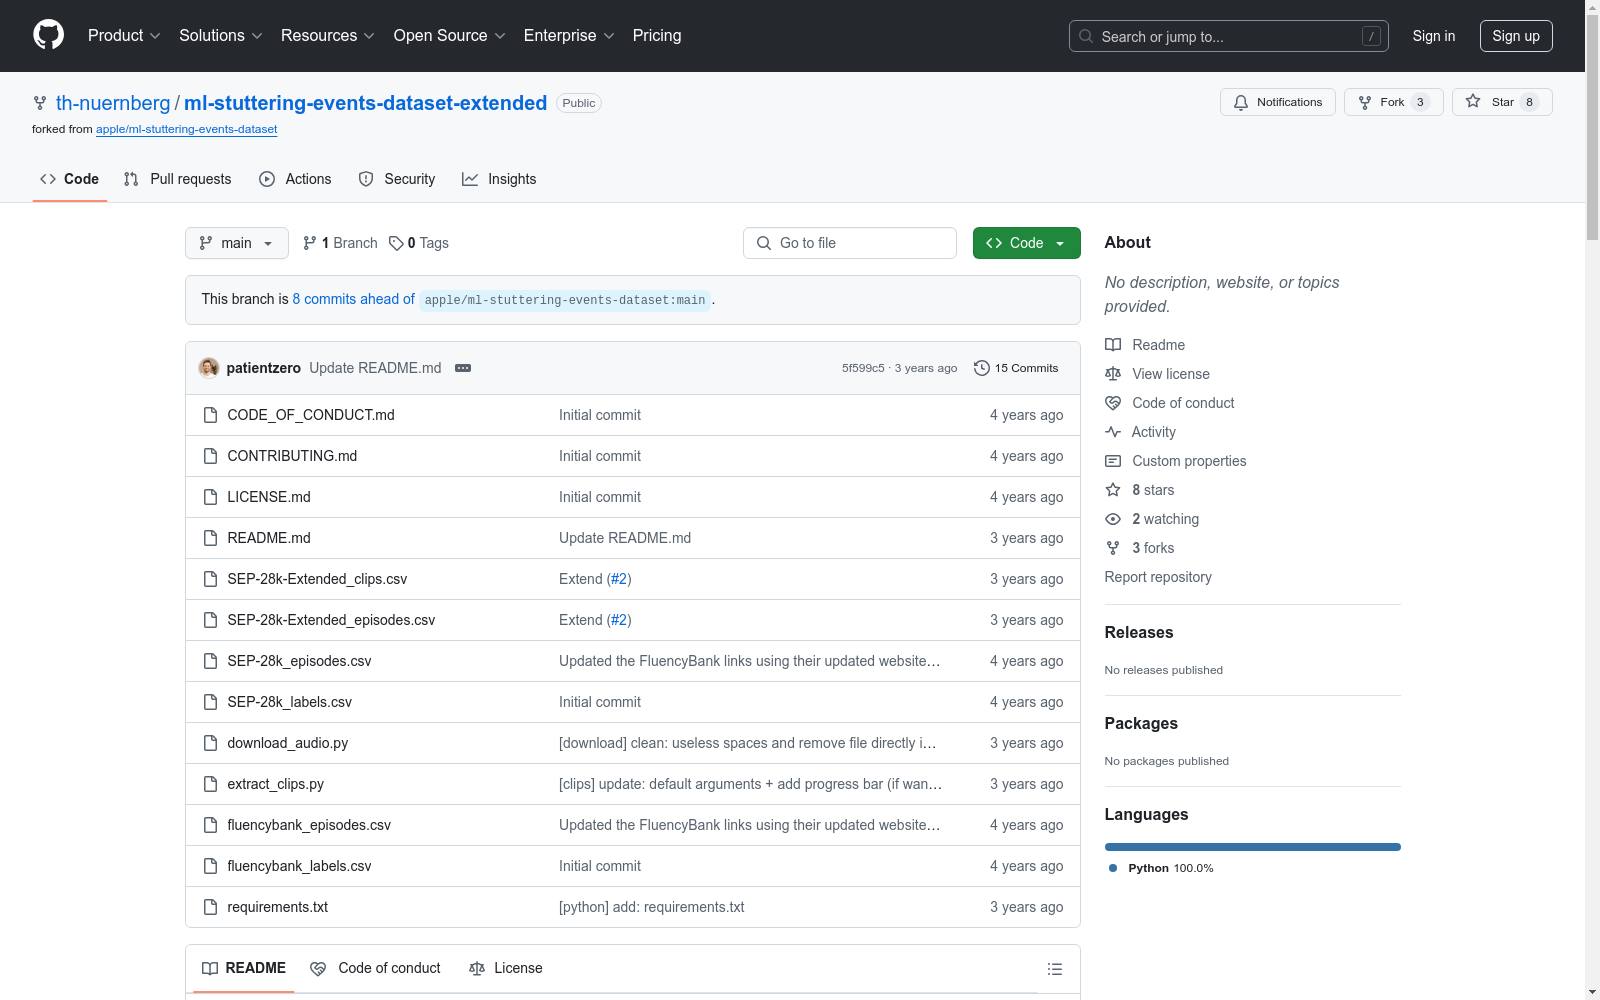The width and height of the screenshot is (1600, 1000).
Task: Expand the Product menu
Action: pyautogui.click(x=124, y=35)
